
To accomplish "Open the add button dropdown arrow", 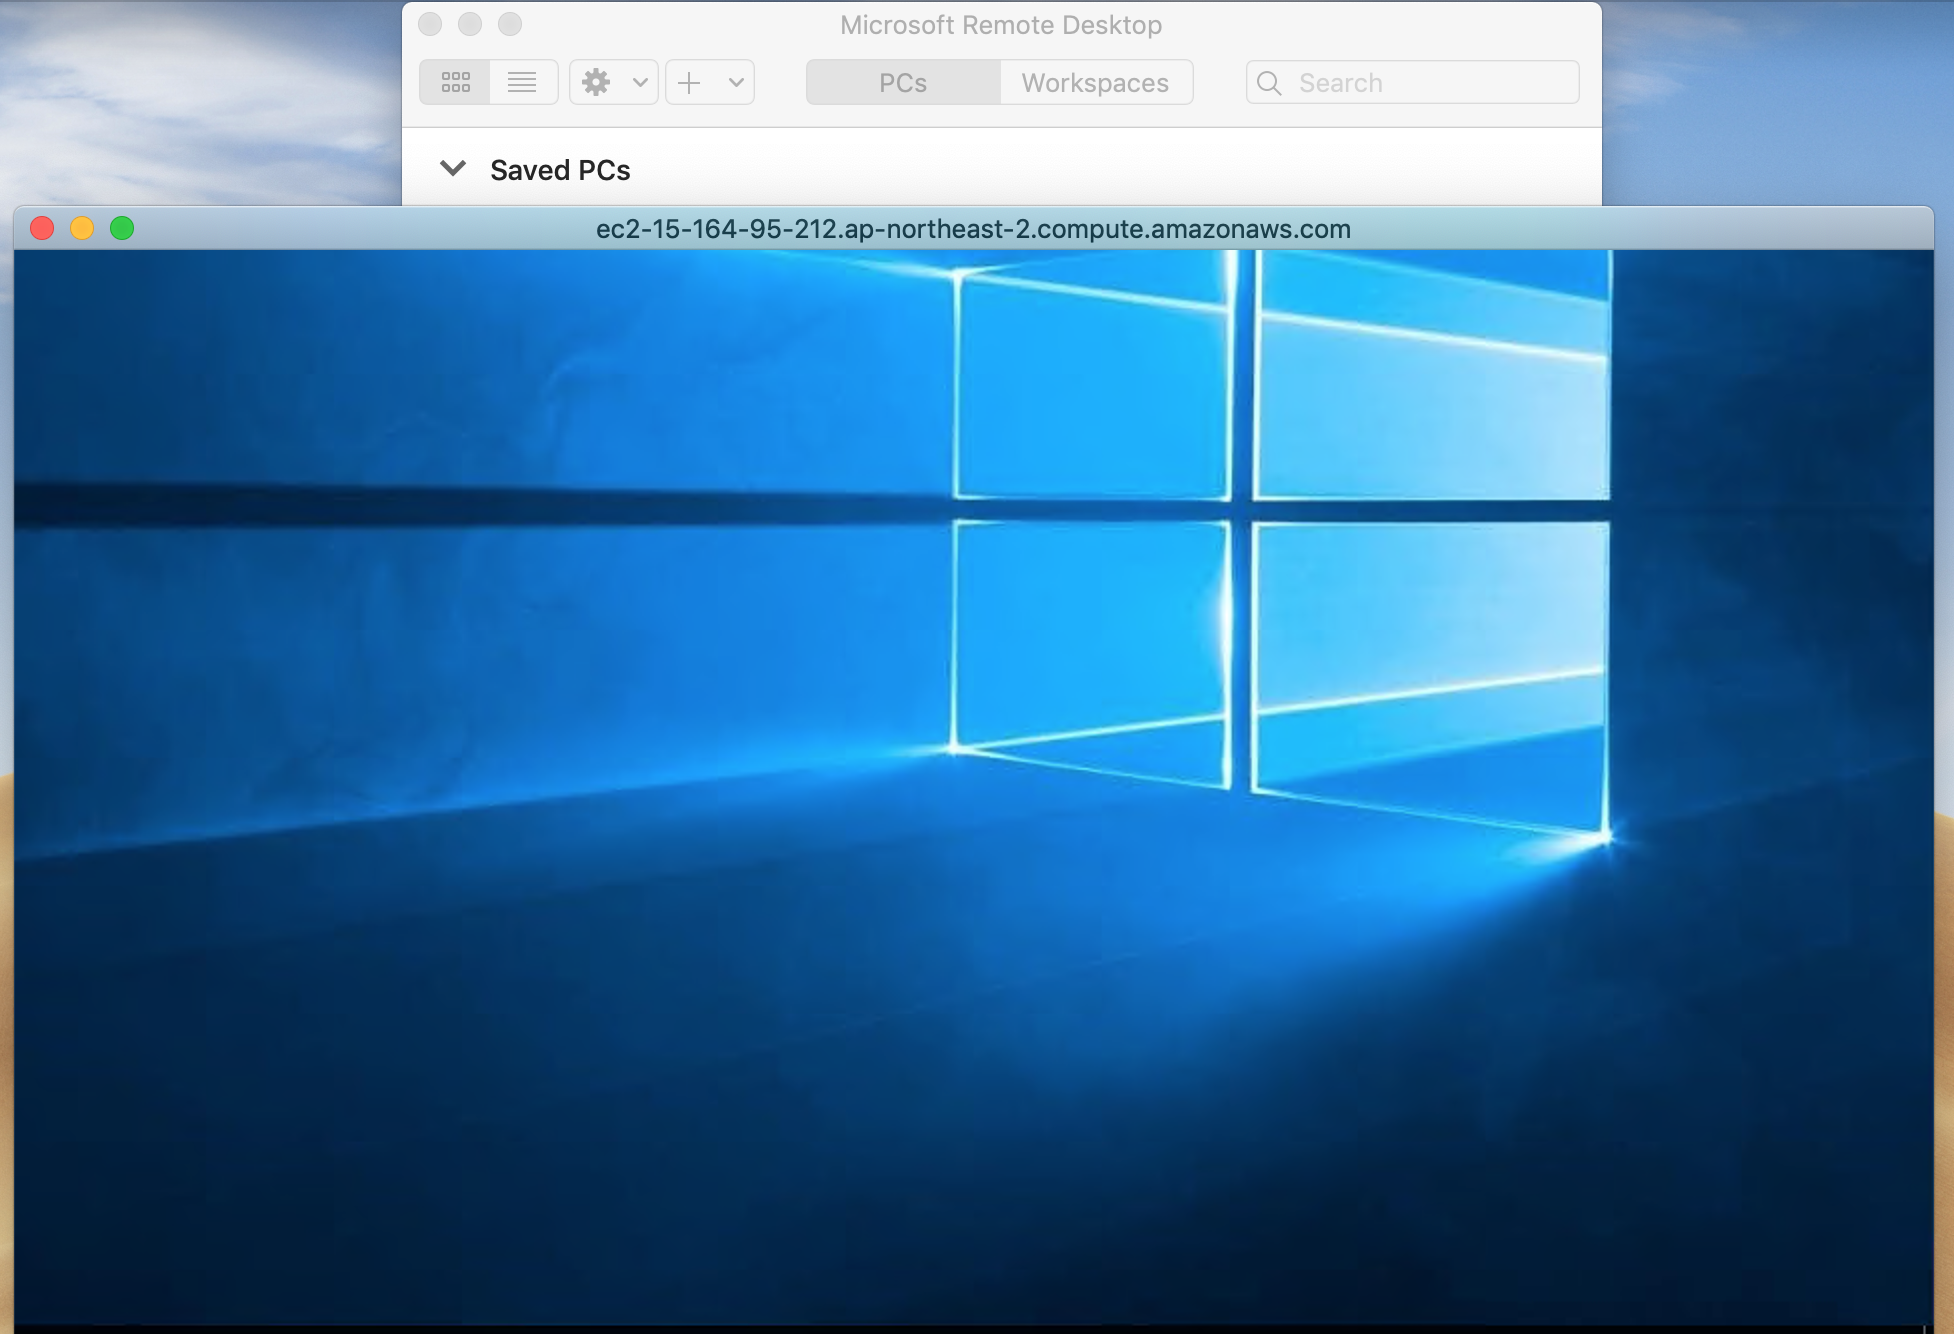I will tap(736, 82).
